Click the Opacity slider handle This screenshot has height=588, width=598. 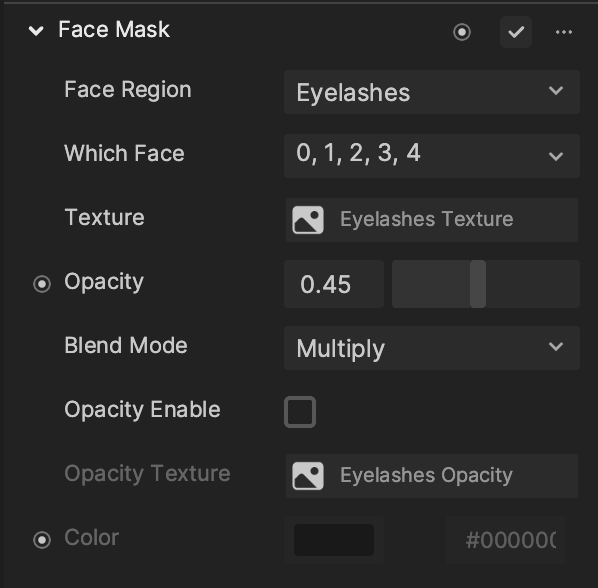tap(478, 284)
